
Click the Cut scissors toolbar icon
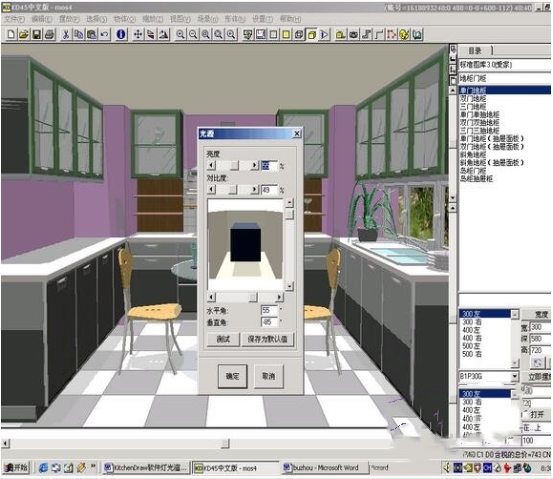point(66,35)
